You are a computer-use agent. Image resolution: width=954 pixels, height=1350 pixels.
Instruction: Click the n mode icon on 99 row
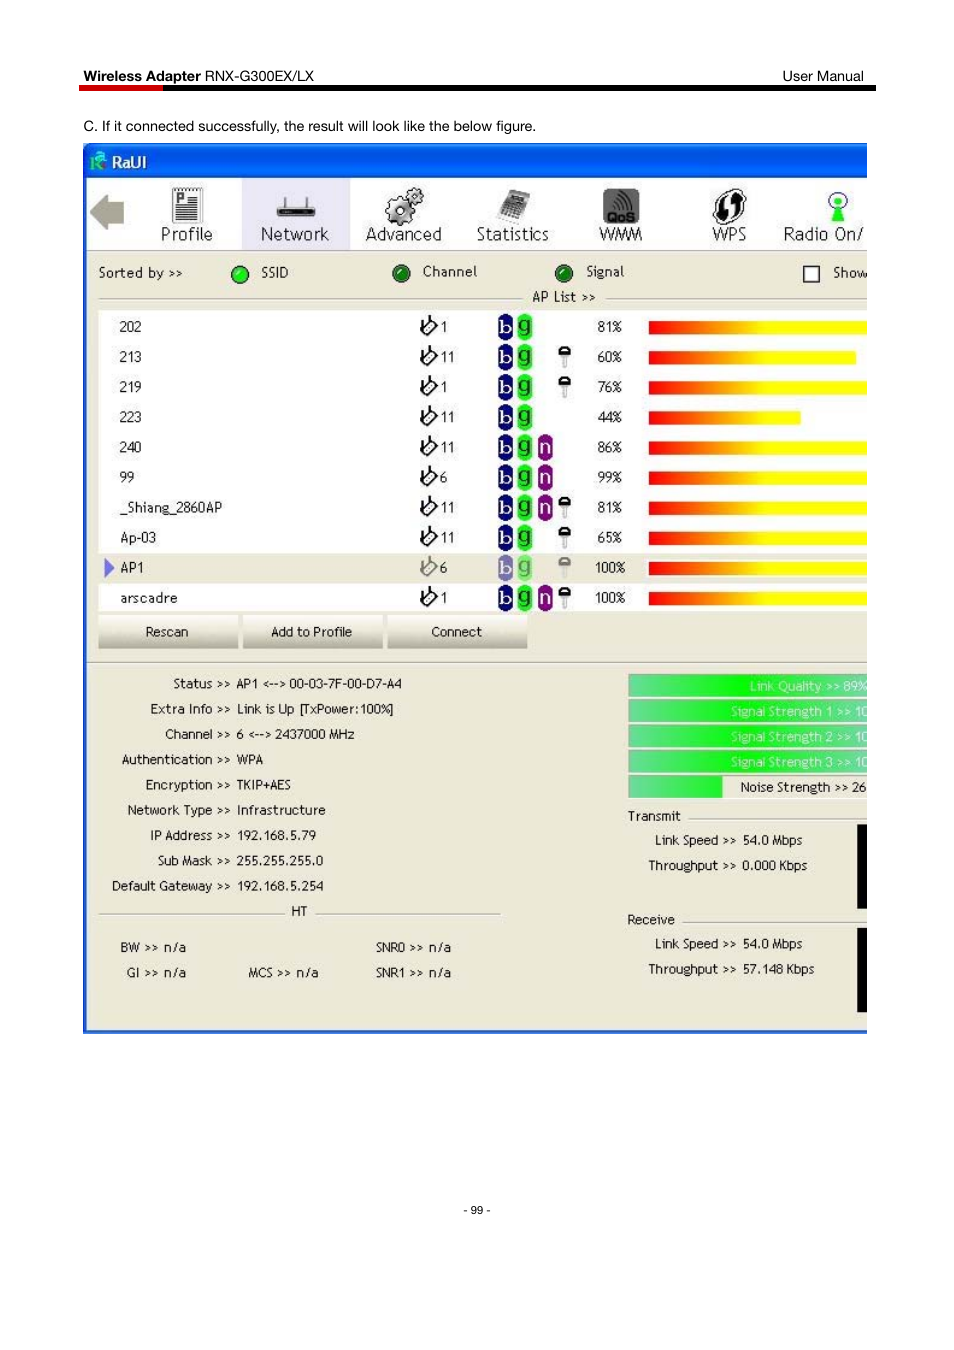(545, 477)
